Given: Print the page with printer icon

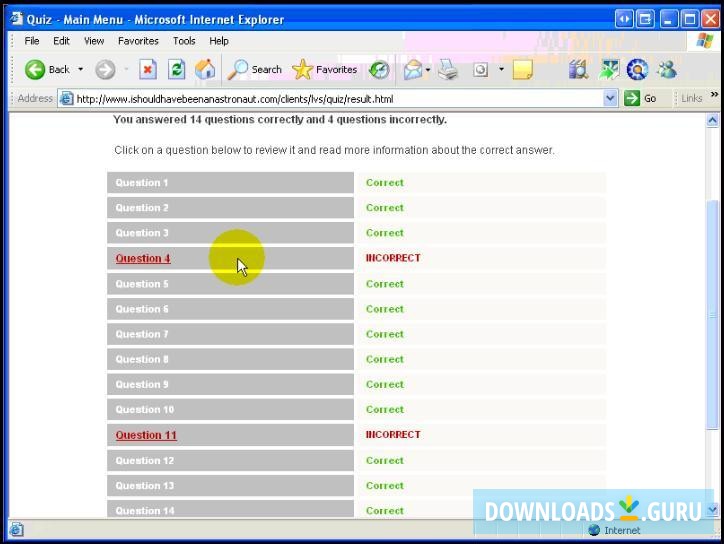Looking at the screenshot, I should pos(447,70).
